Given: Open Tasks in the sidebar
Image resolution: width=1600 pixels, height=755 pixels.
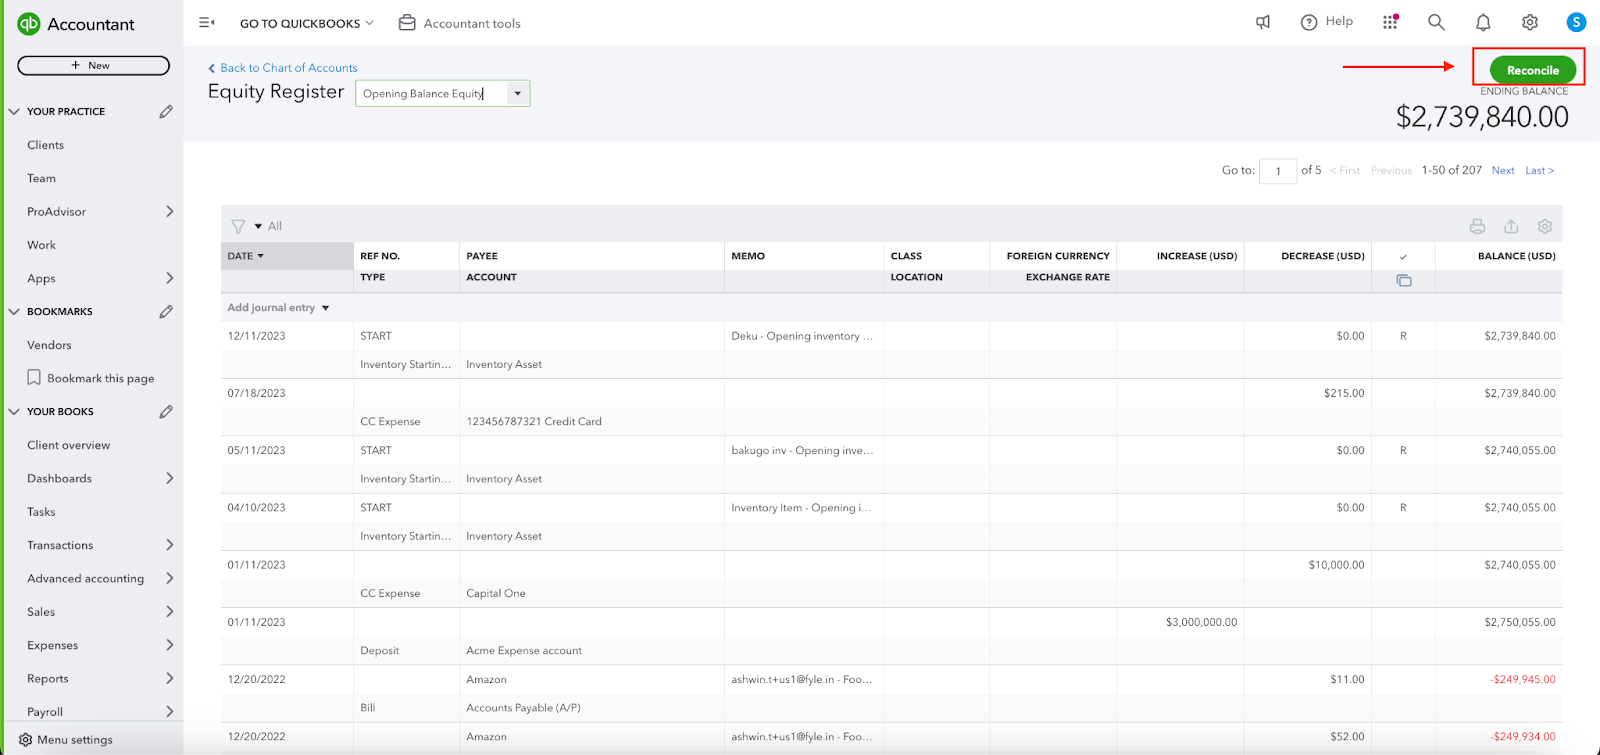Looking at the screenshot, I should tap(41, 512).
